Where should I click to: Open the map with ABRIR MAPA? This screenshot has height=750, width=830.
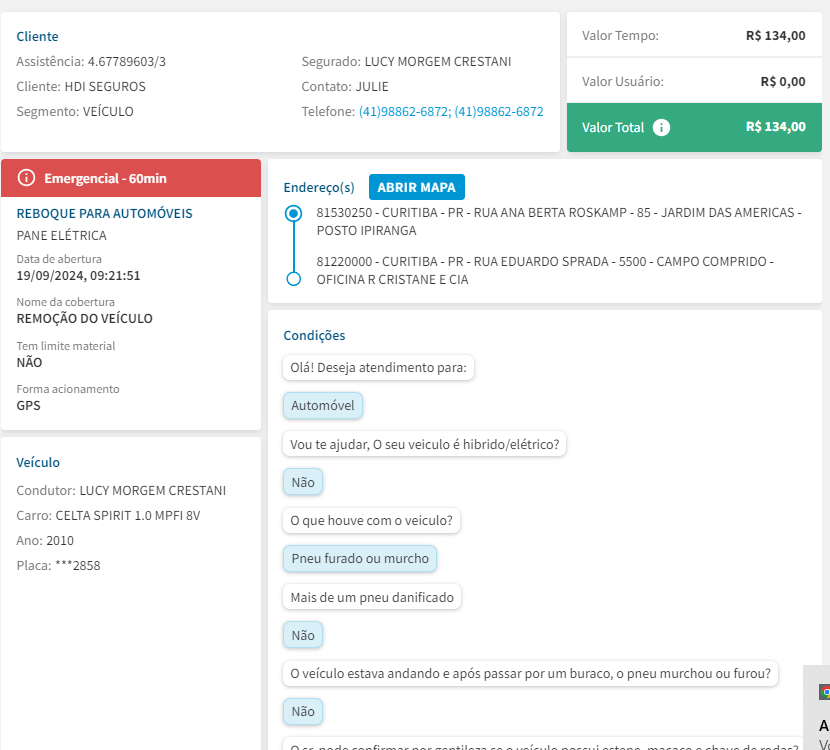[x=416, y=187]
